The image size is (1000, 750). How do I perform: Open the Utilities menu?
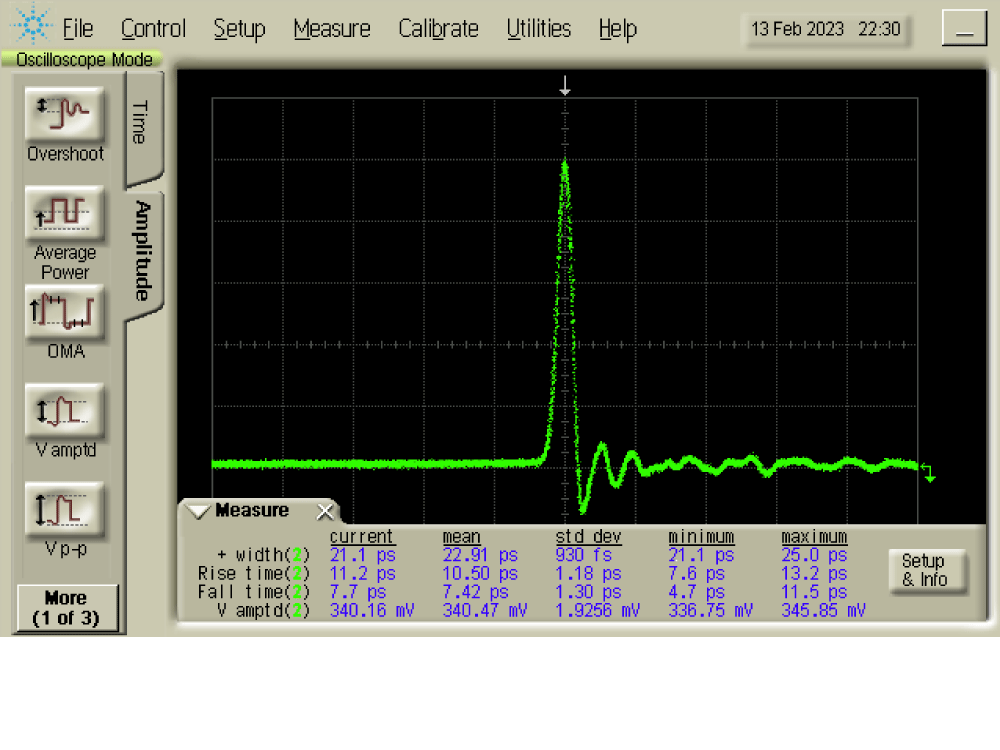click(539, 29)
